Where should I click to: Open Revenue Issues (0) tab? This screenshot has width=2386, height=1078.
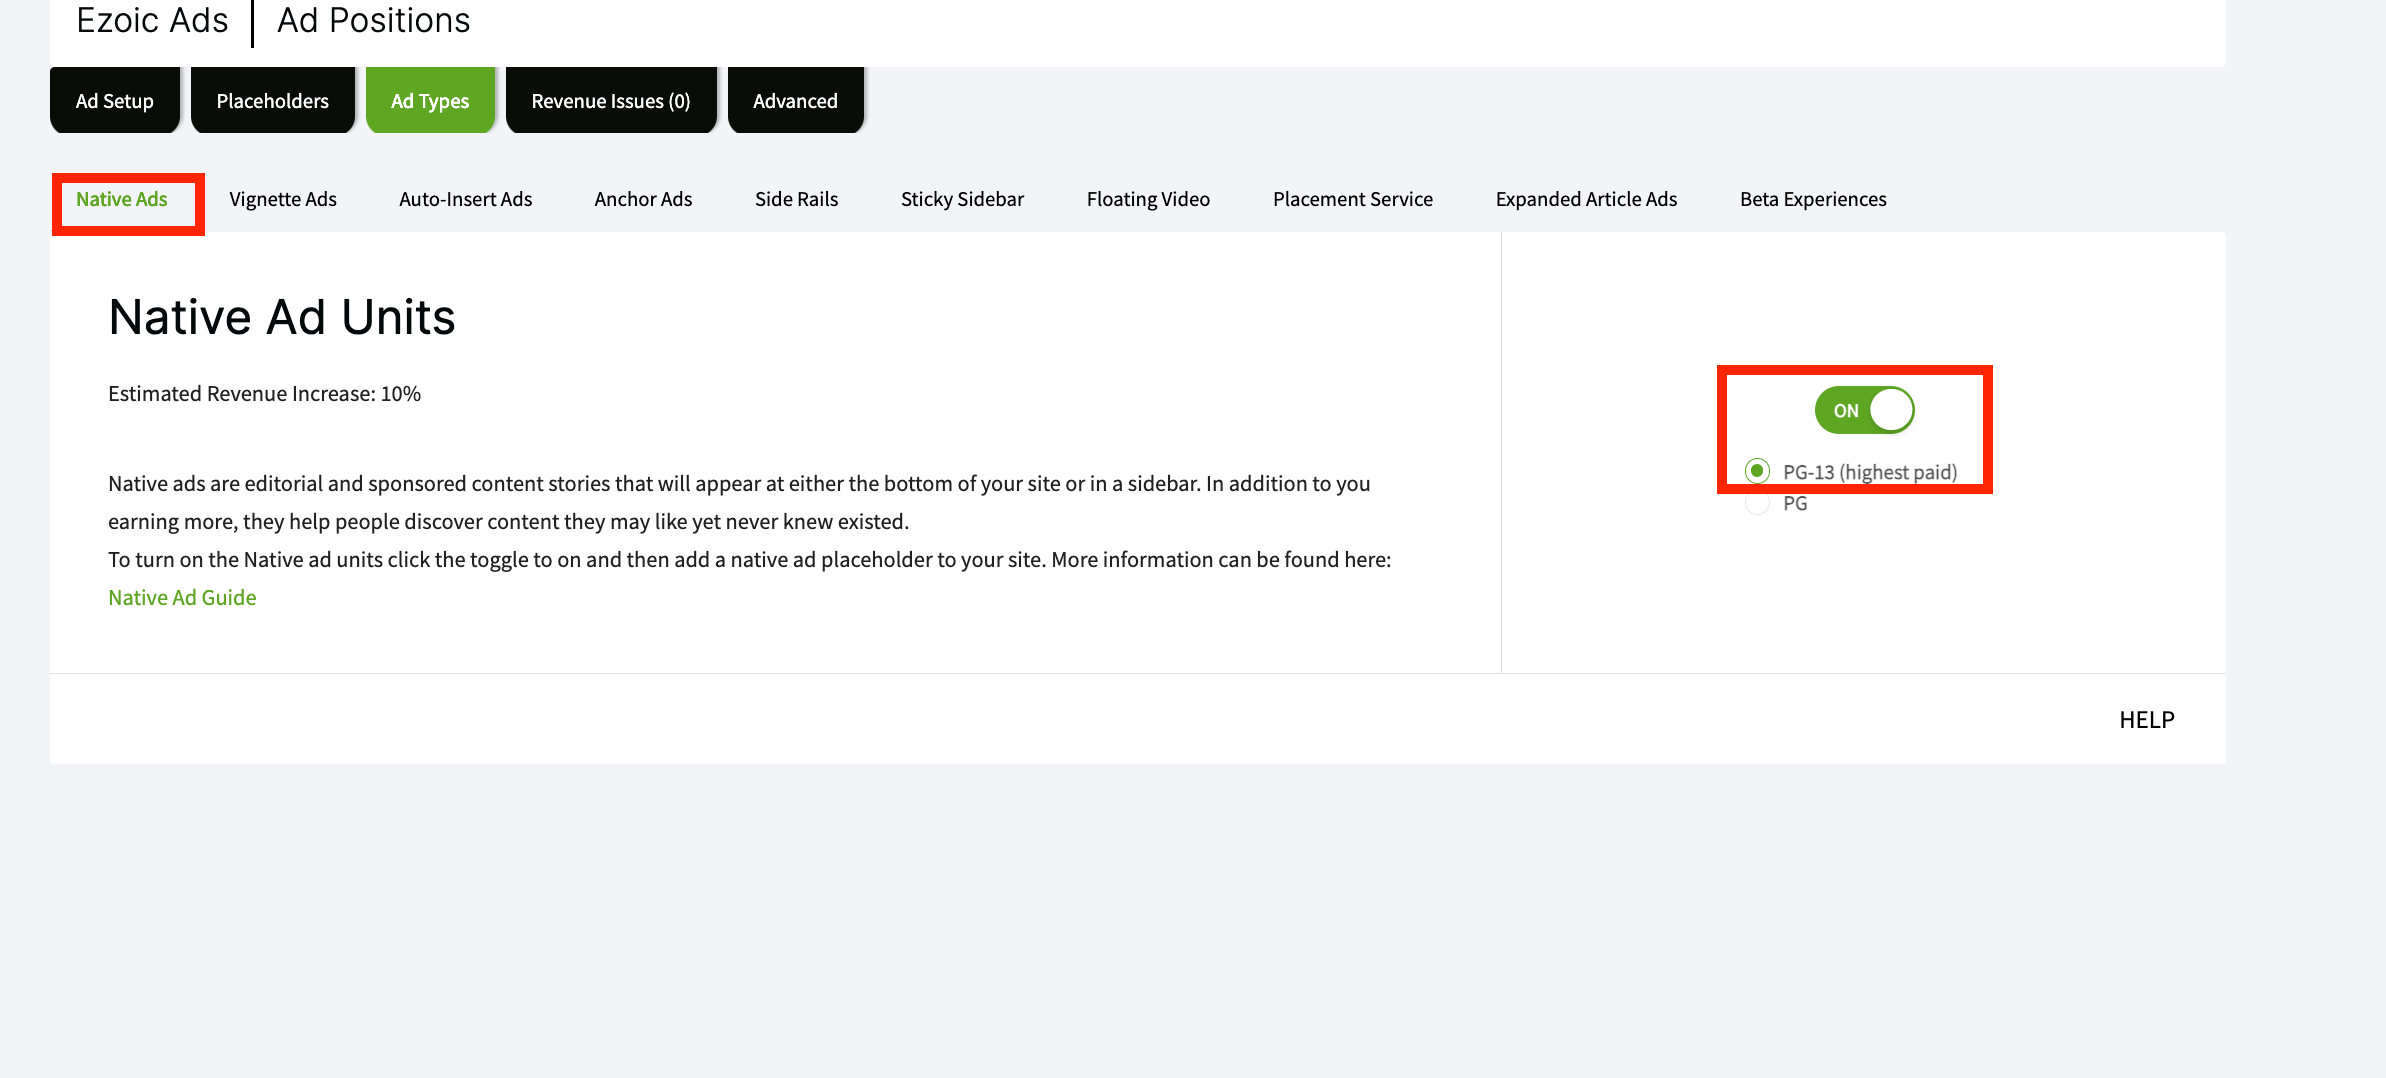tap(611, 100)
